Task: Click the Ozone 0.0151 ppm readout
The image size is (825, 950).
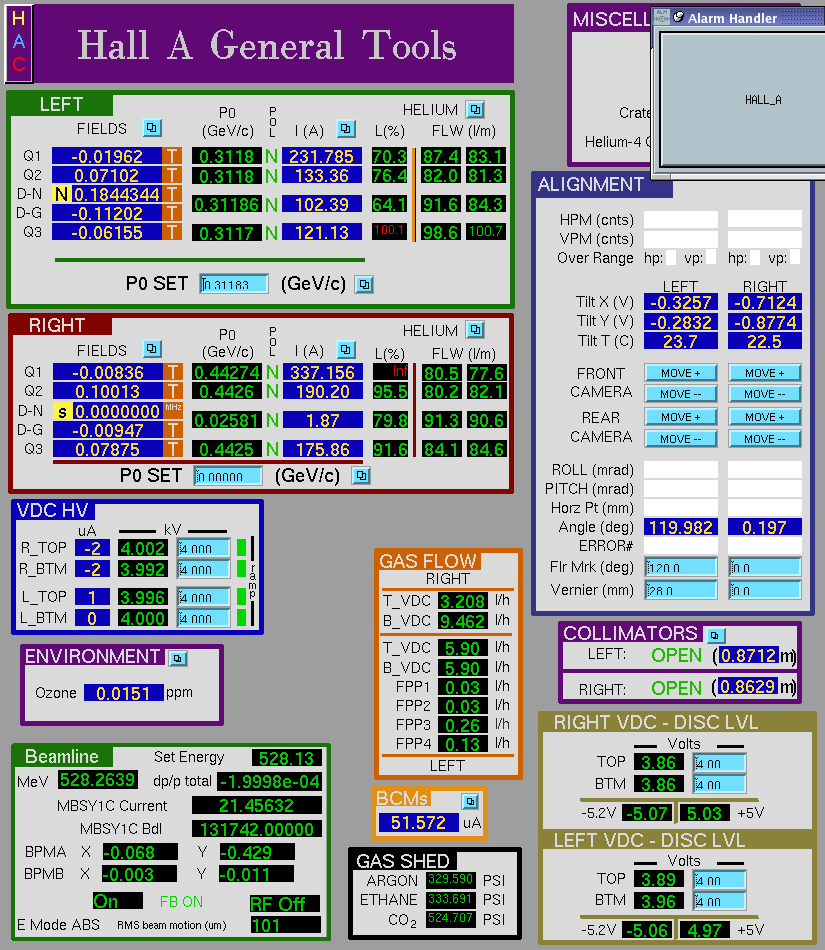Action: tap(124, 693)
